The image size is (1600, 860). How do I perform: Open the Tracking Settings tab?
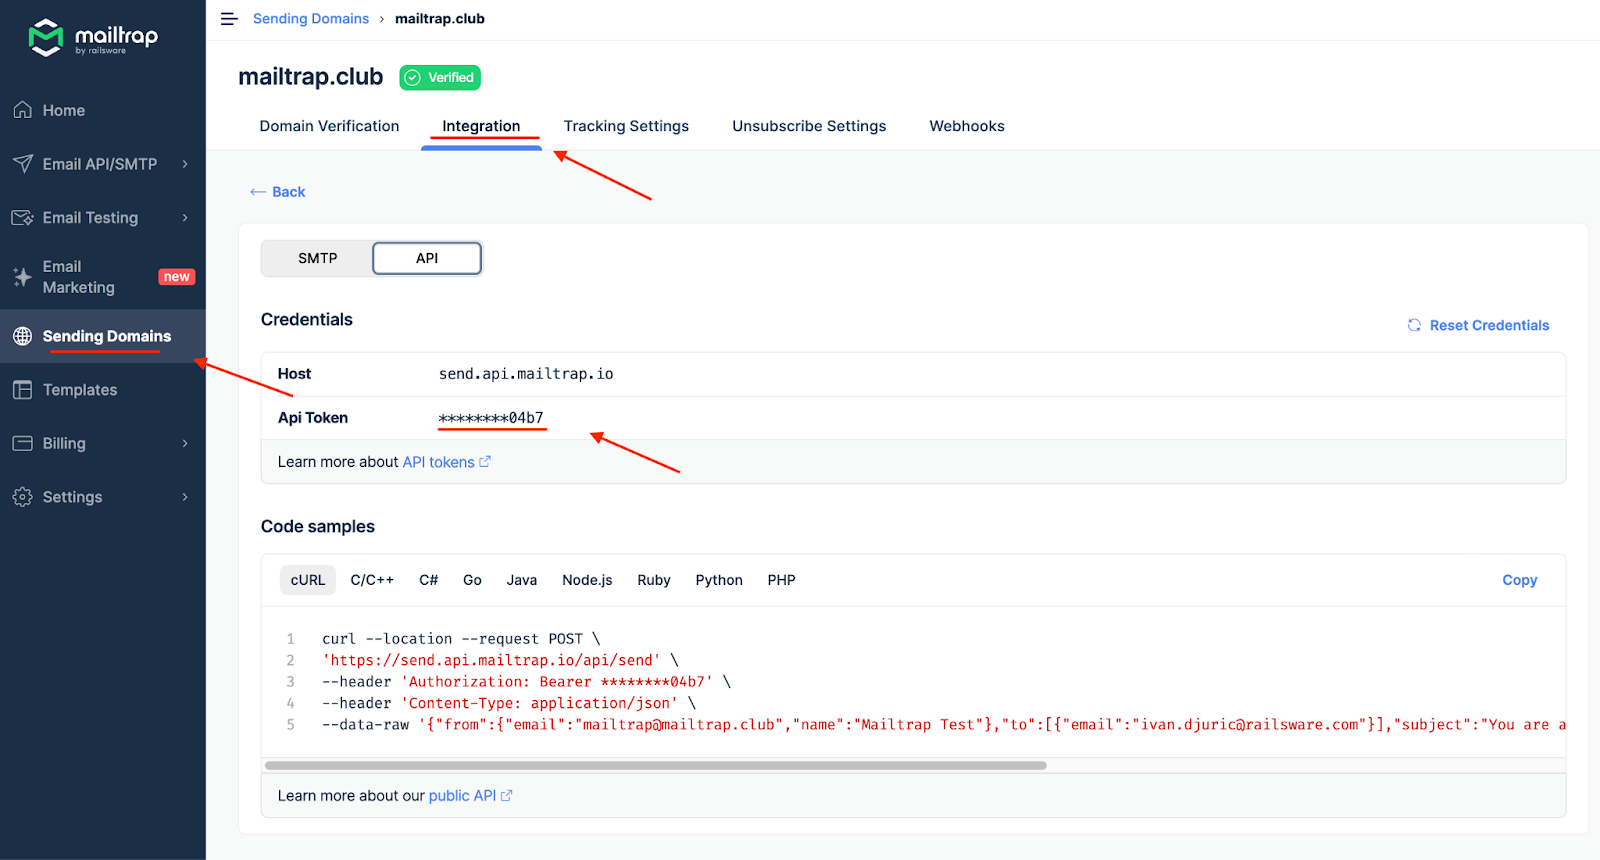[x=626, y=126]
